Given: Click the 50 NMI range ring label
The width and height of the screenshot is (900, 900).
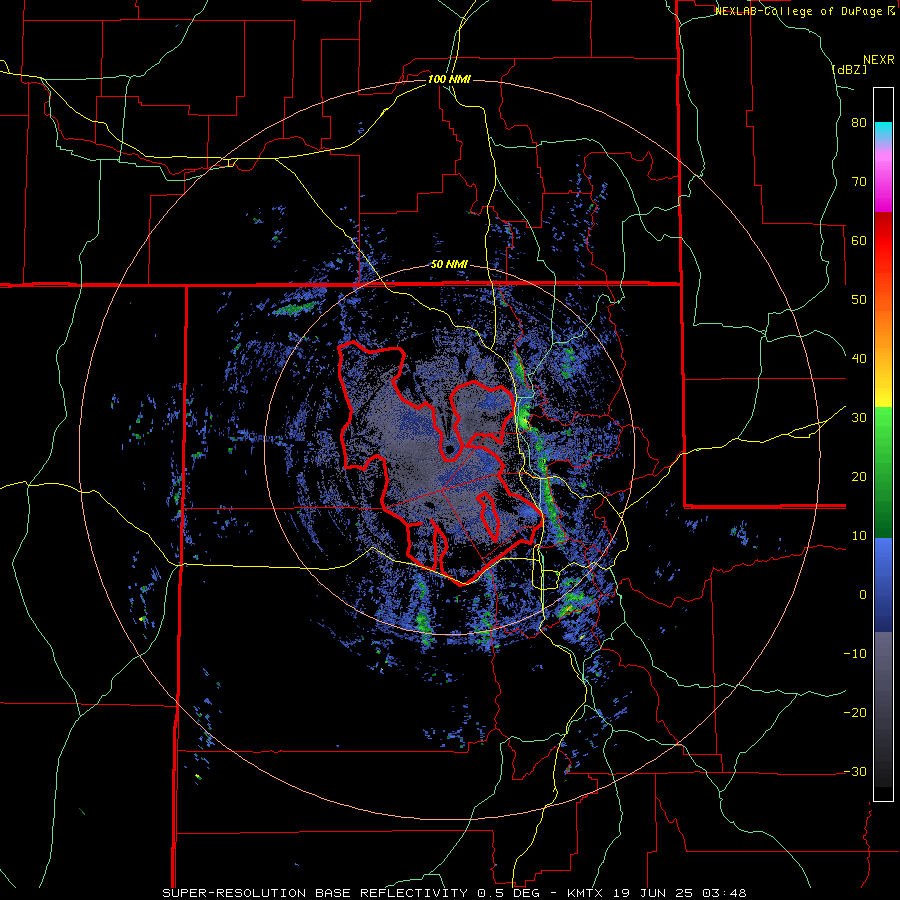Looking at the screenshot, I should (x=449, y=265).
